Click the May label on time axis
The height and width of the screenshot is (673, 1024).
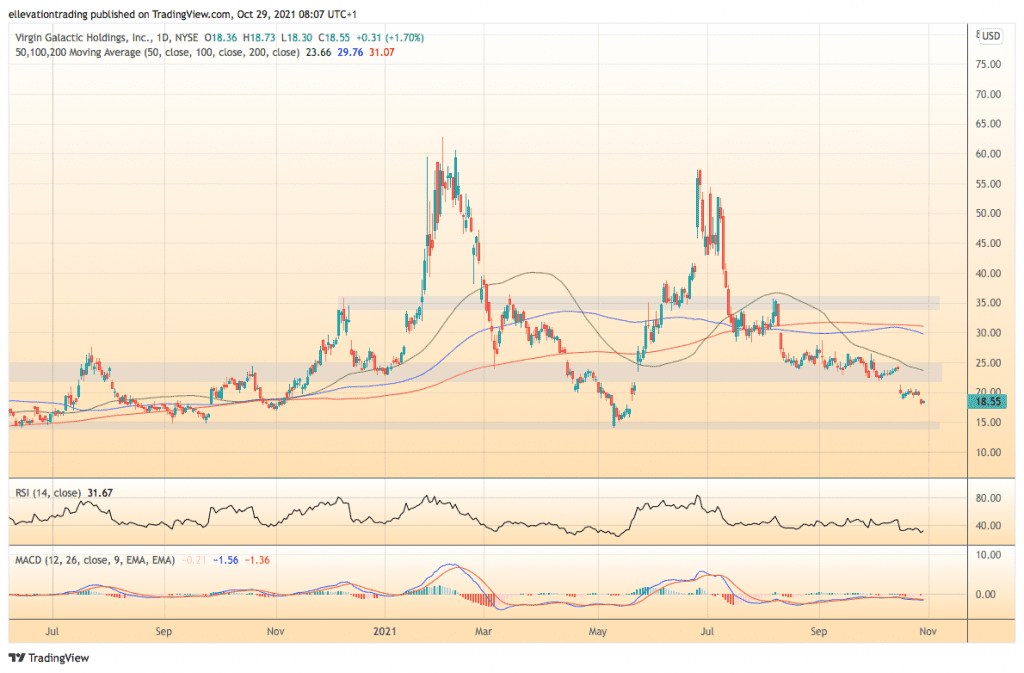(x=598, y=631)
